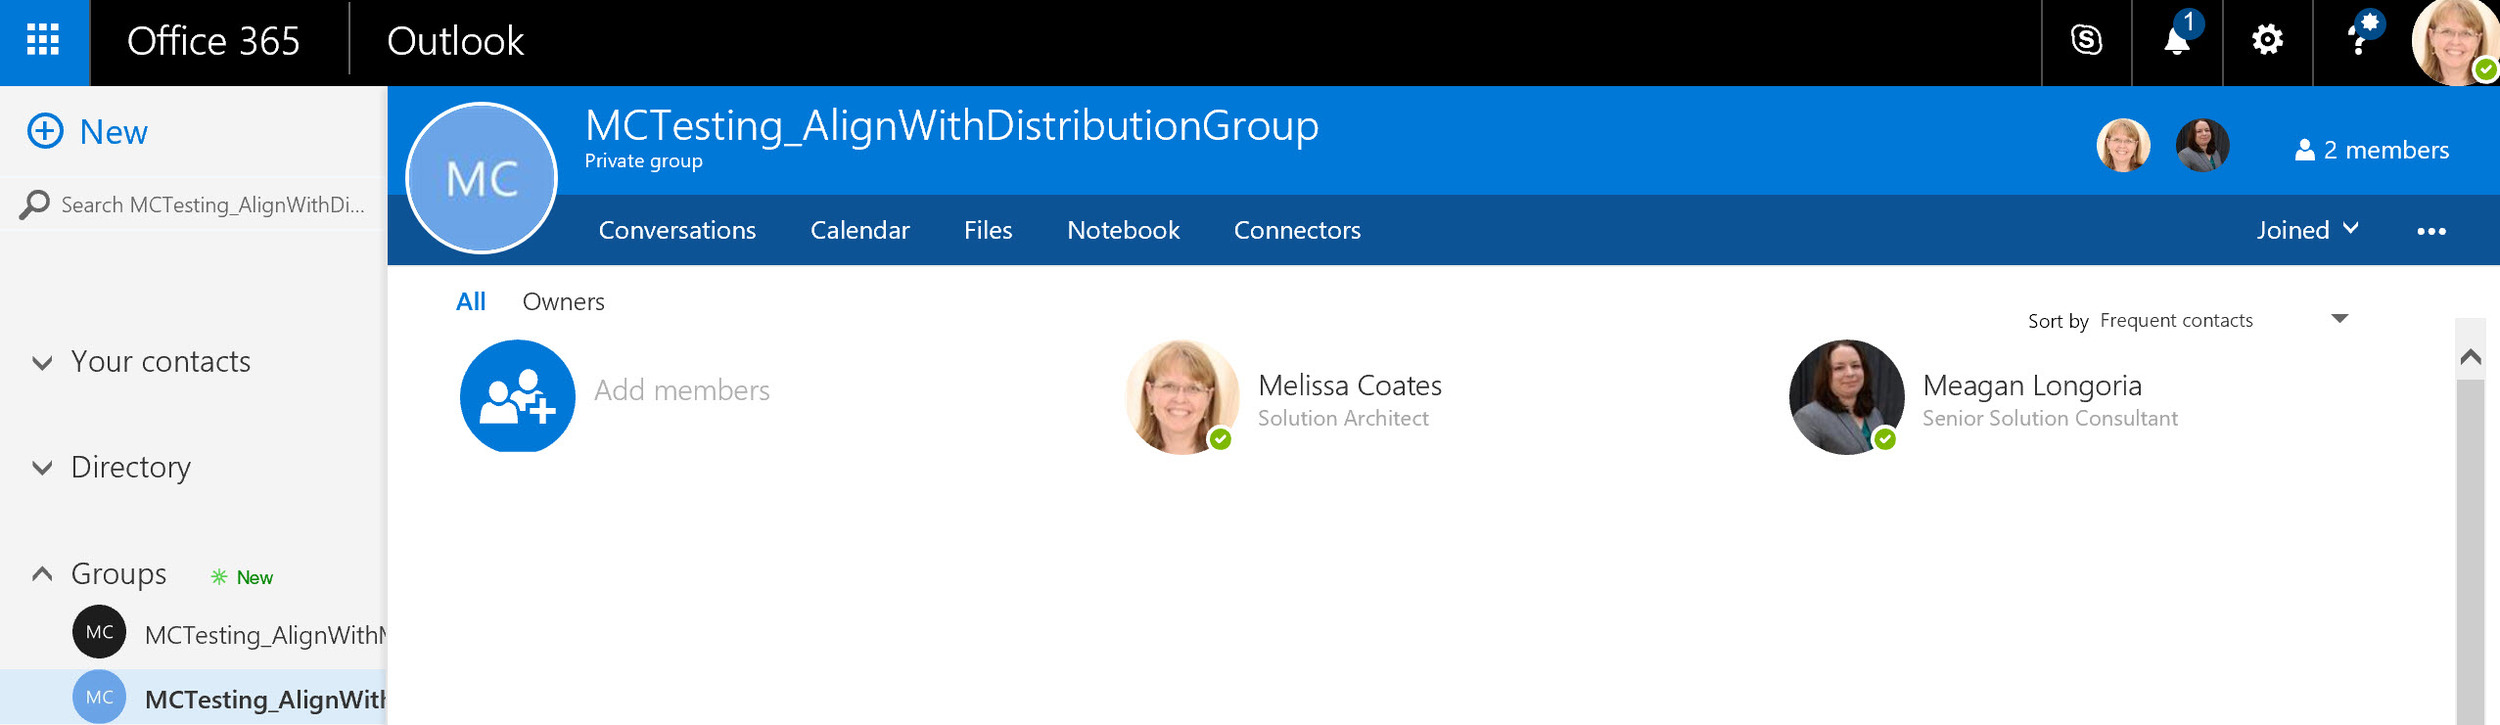Click the large MC group avatar
2500x725 pixels.
click(x=481, y=178)
